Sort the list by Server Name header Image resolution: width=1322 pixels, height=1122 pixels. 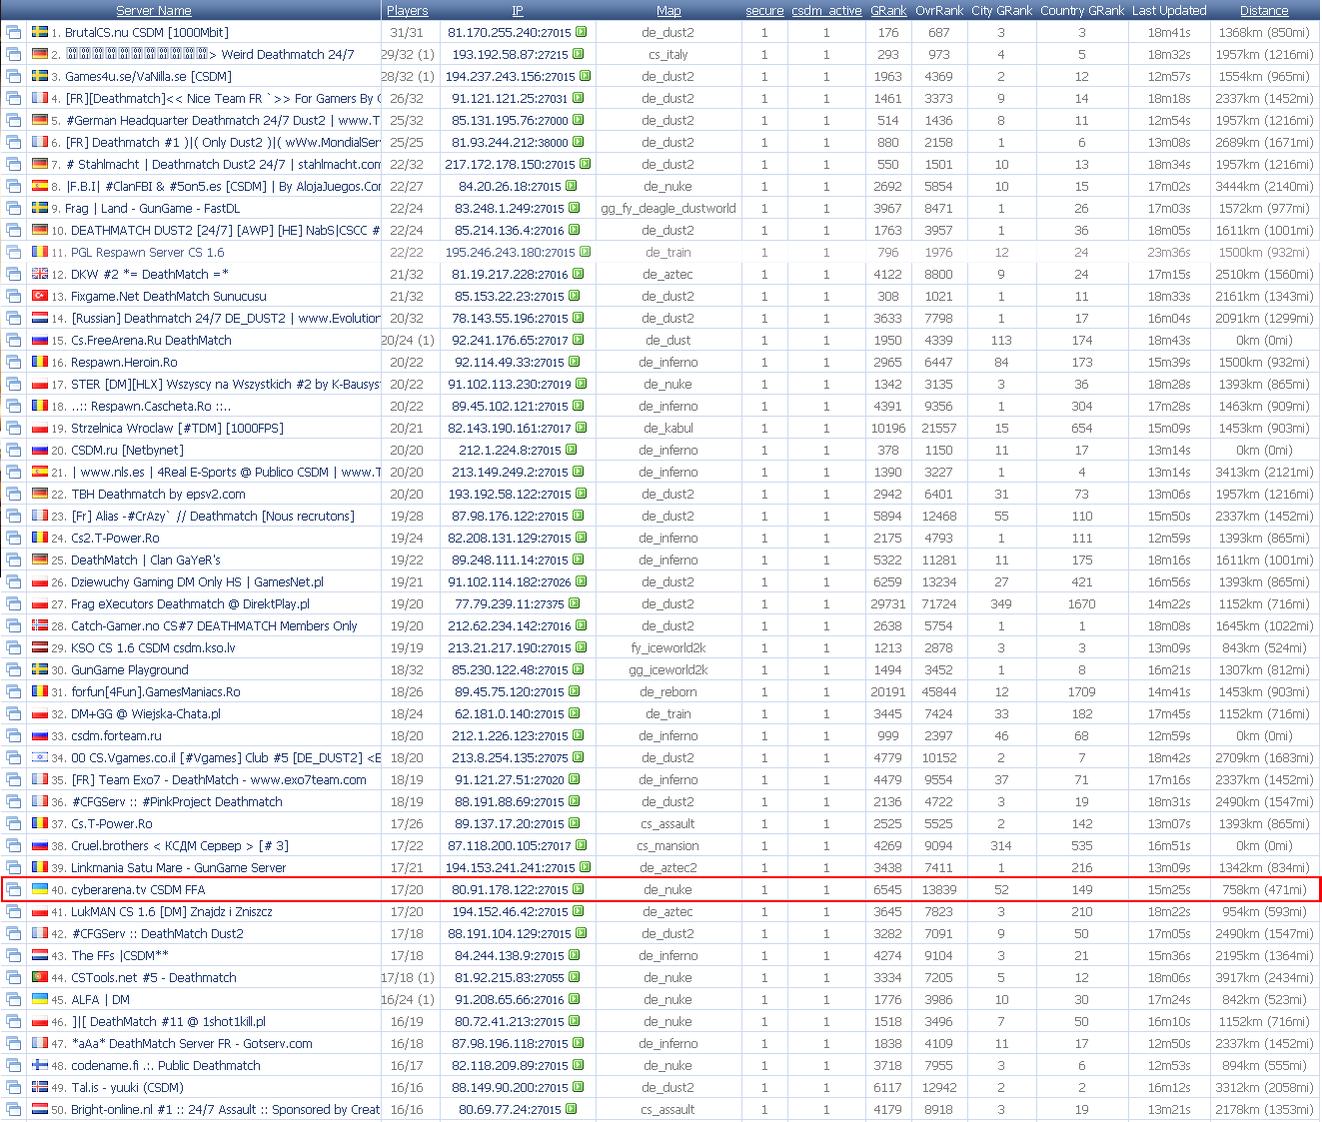point(153,11)
